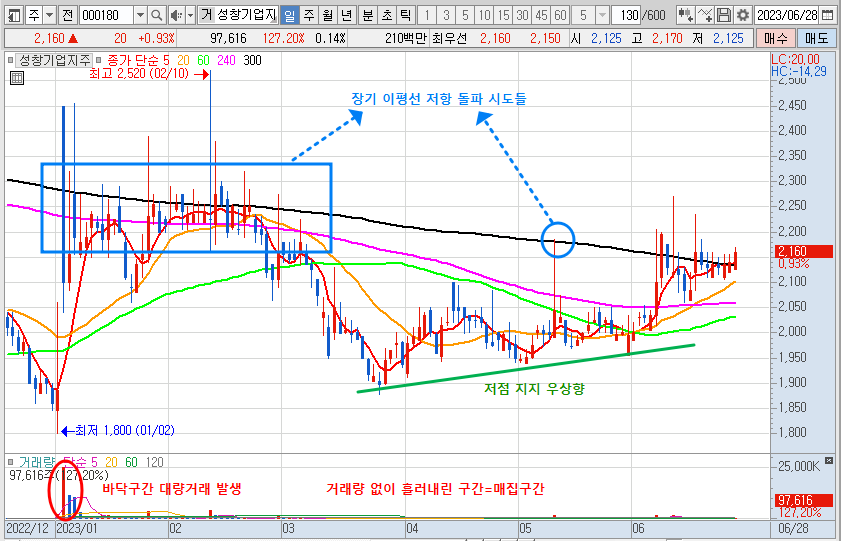Toggle the square before 거래량 volume legend

click(10, 462)
